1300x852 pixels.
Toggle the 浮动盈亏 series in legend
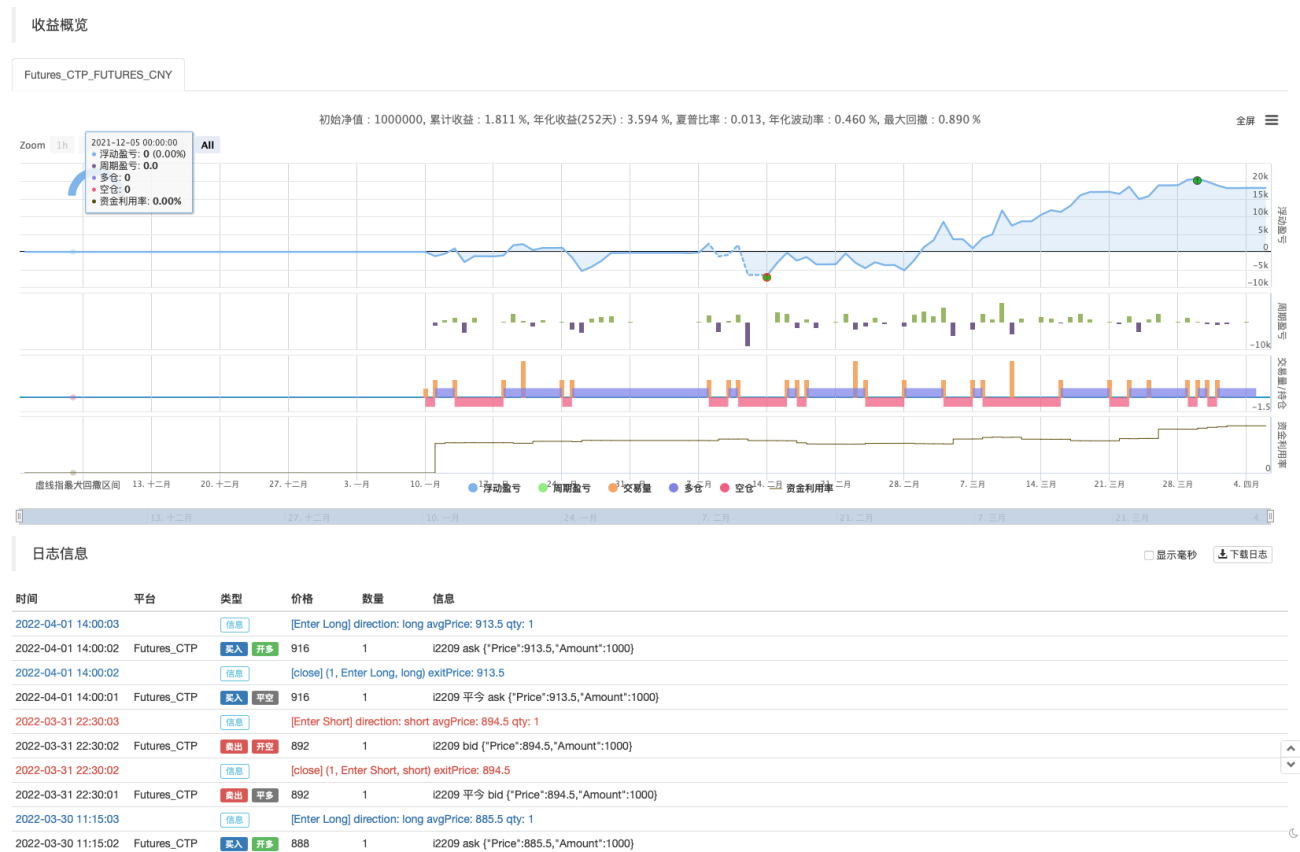point(496,488)
